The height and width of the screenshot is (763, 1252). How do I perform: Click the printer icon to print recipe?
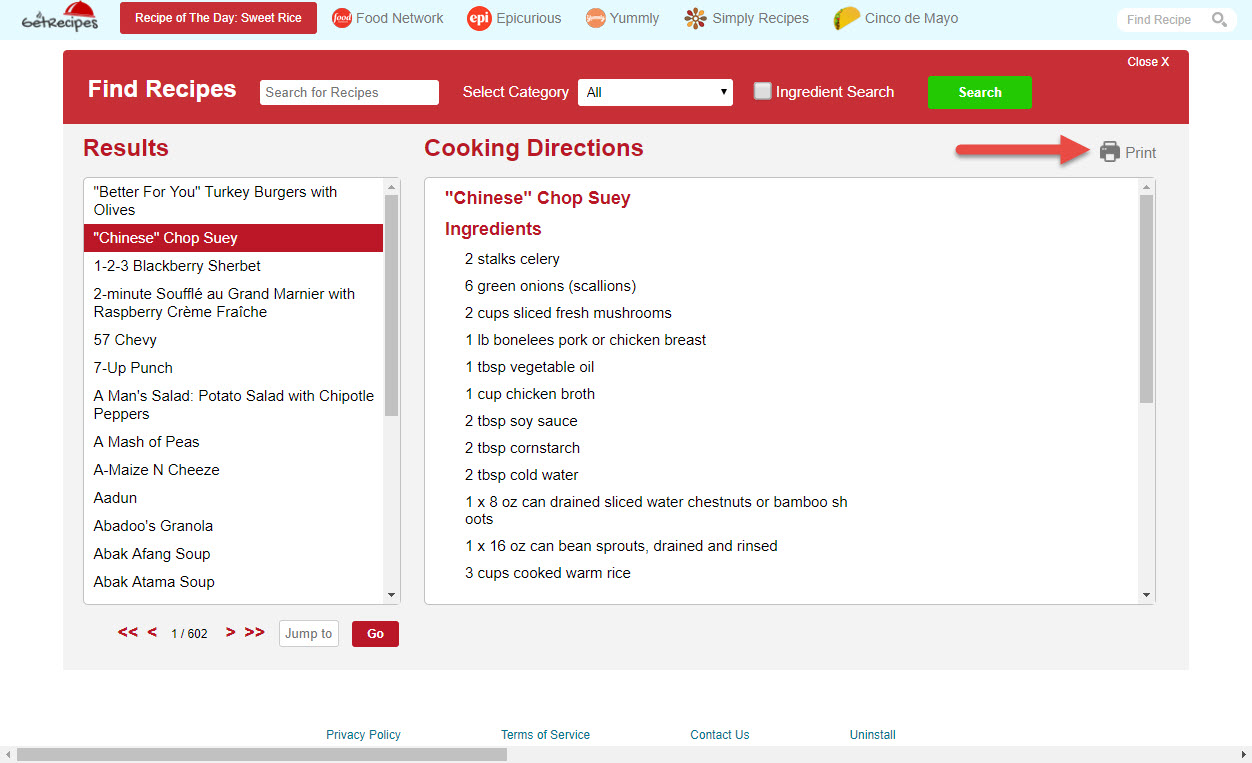(x=1110, y=152)
